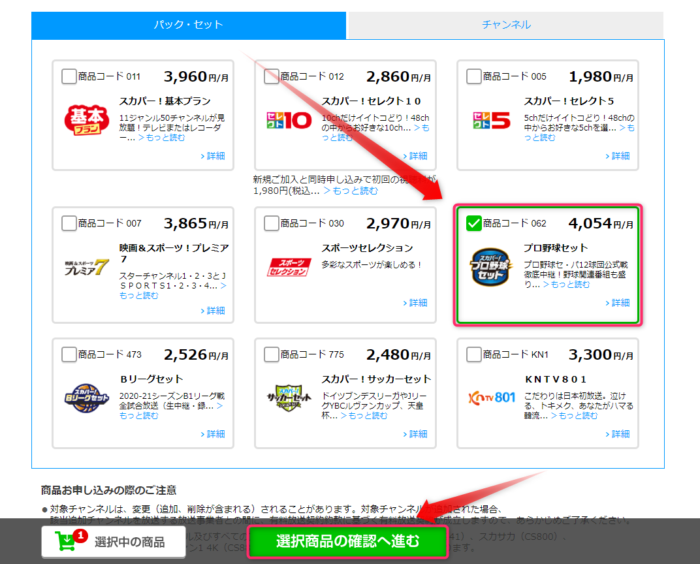Click the サッカーセット logo
The image size is (700, 564).
(289, 398)
